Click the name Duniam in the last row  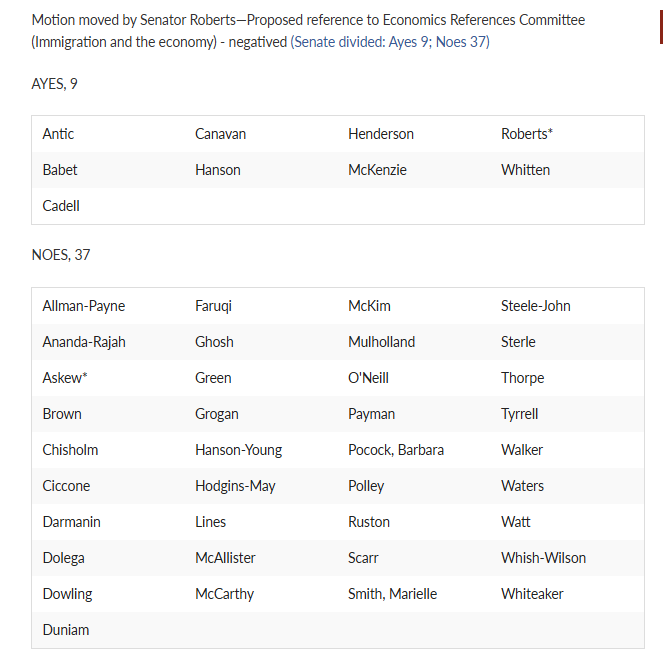(66, 630)
